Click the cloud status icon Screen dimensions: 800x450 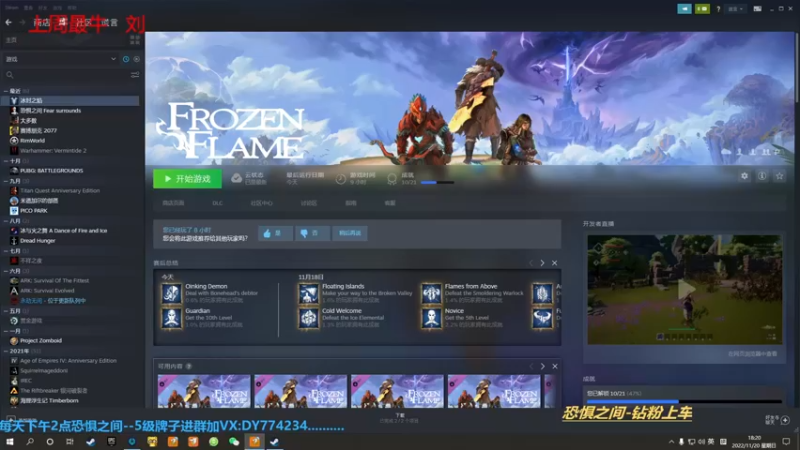[236, 178]
